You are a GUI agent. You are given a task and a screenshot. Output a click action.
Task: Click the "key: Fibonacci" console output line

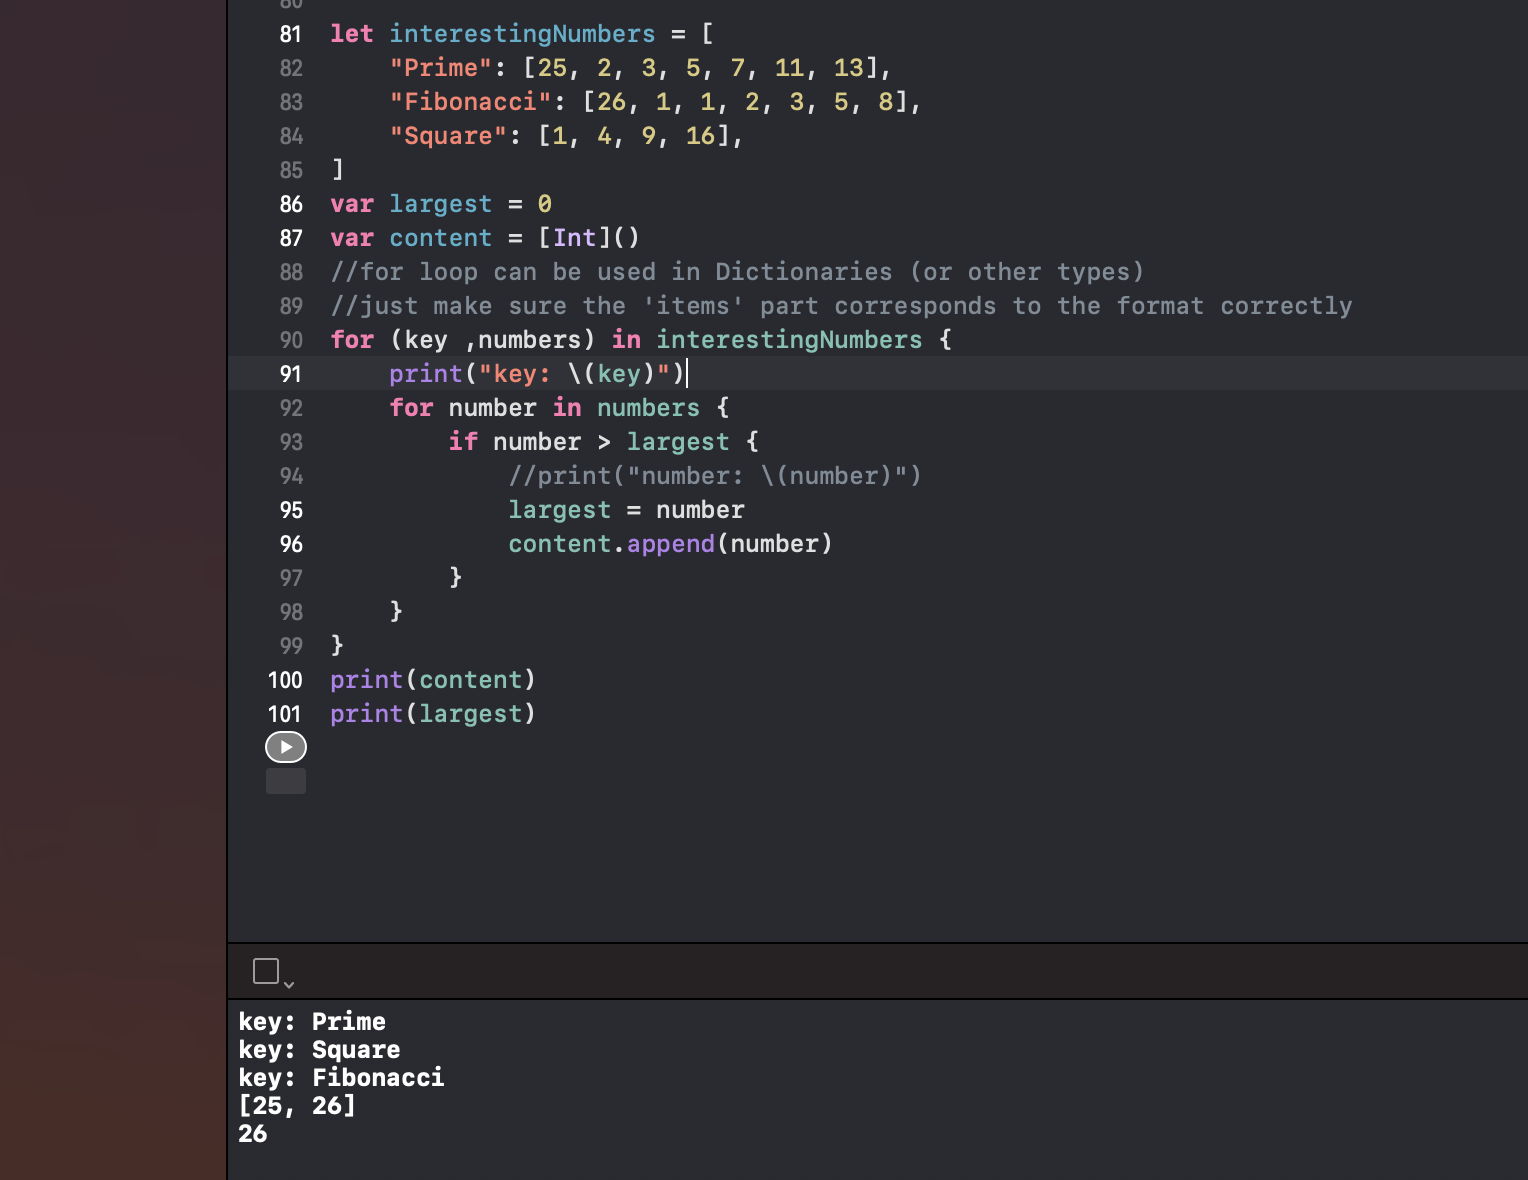(x=341, y=1077)
